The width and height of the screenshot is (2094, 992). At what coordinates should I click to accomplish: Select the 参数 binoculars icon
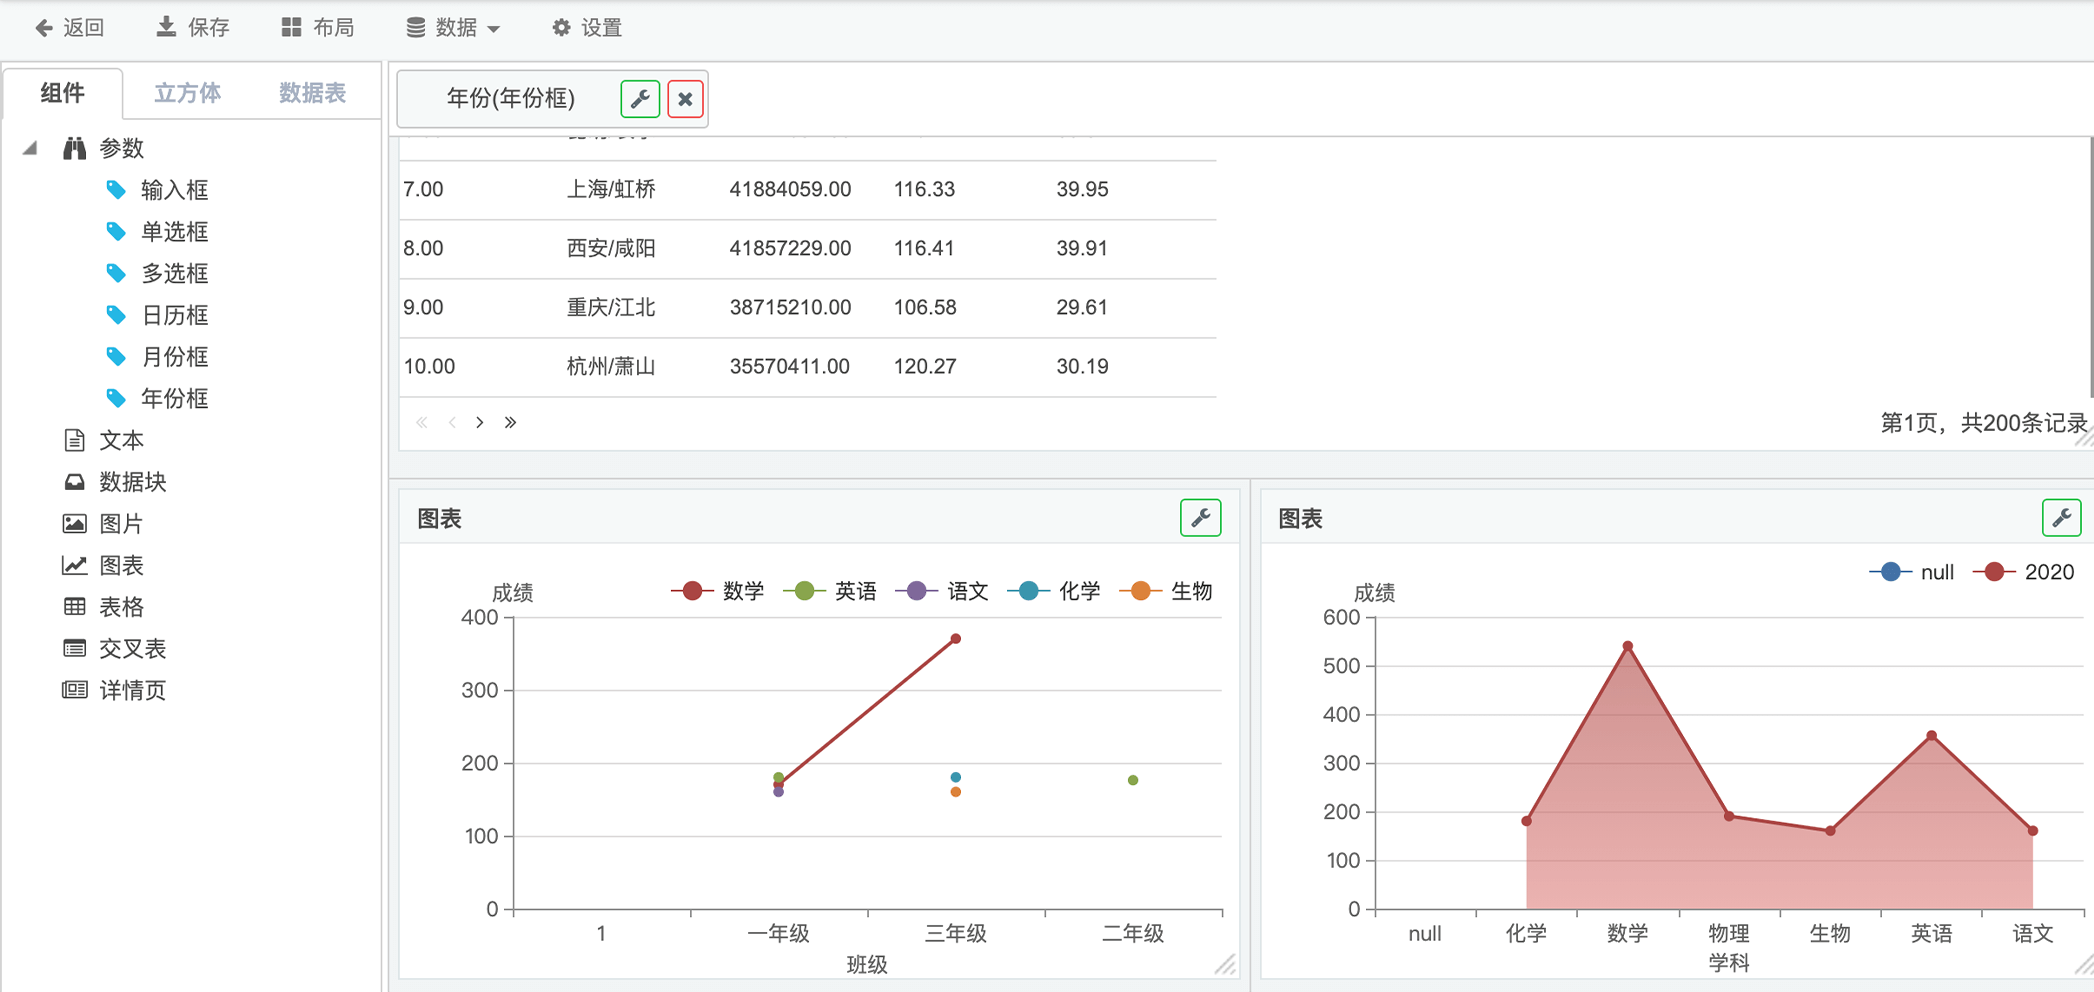coord(75,148)
